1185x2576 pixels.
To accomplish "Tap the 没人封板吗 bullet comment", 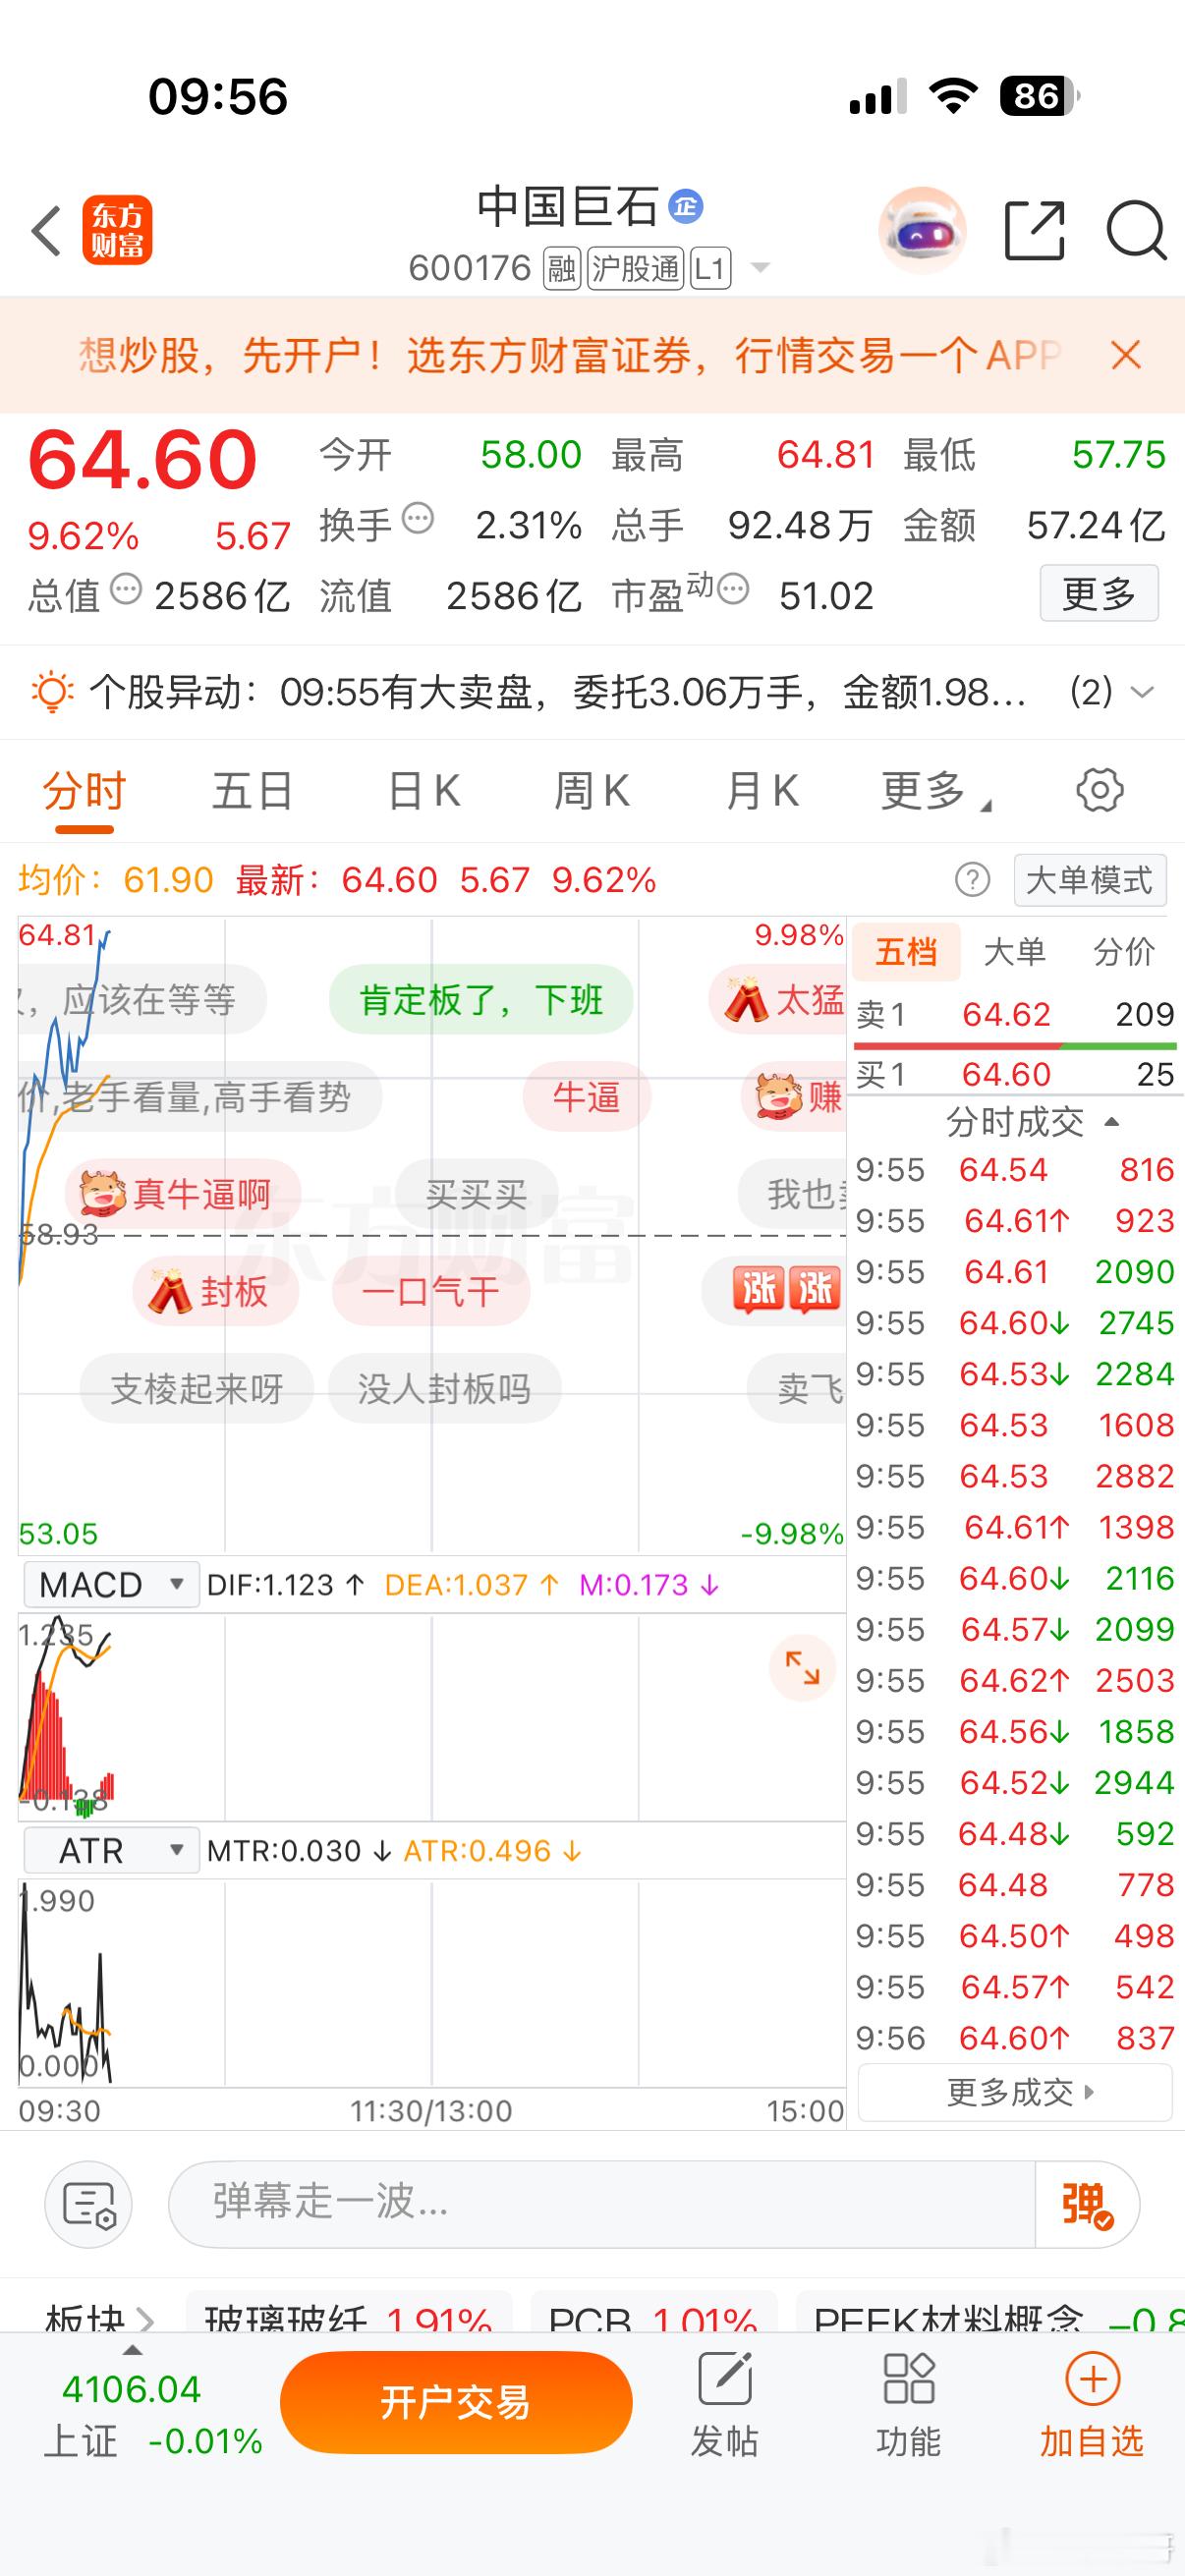I will point(445,1388).
